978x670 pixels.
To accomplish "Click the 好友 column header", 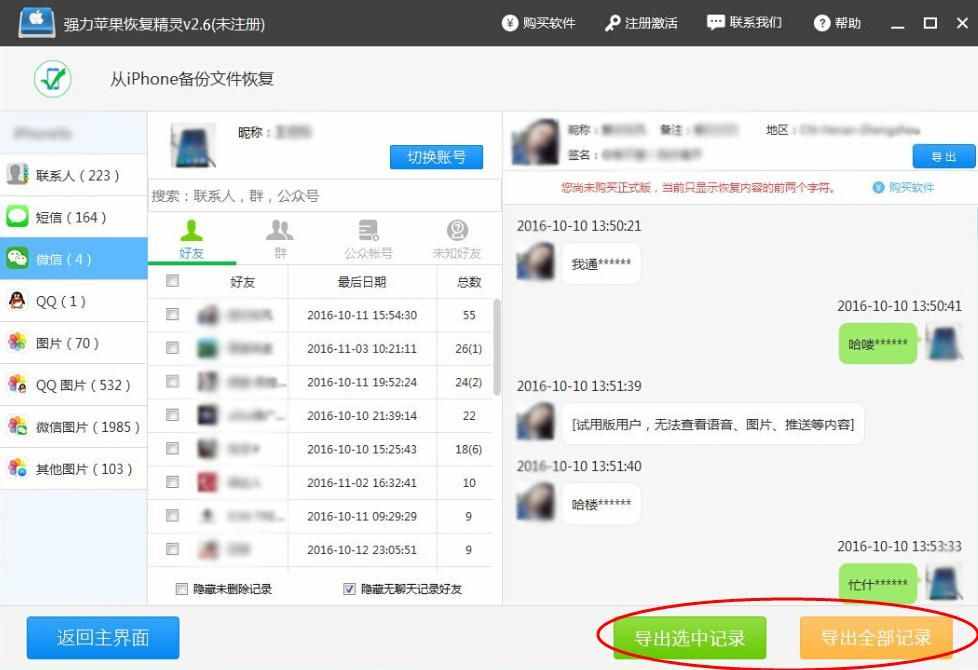I will [242, 282].
